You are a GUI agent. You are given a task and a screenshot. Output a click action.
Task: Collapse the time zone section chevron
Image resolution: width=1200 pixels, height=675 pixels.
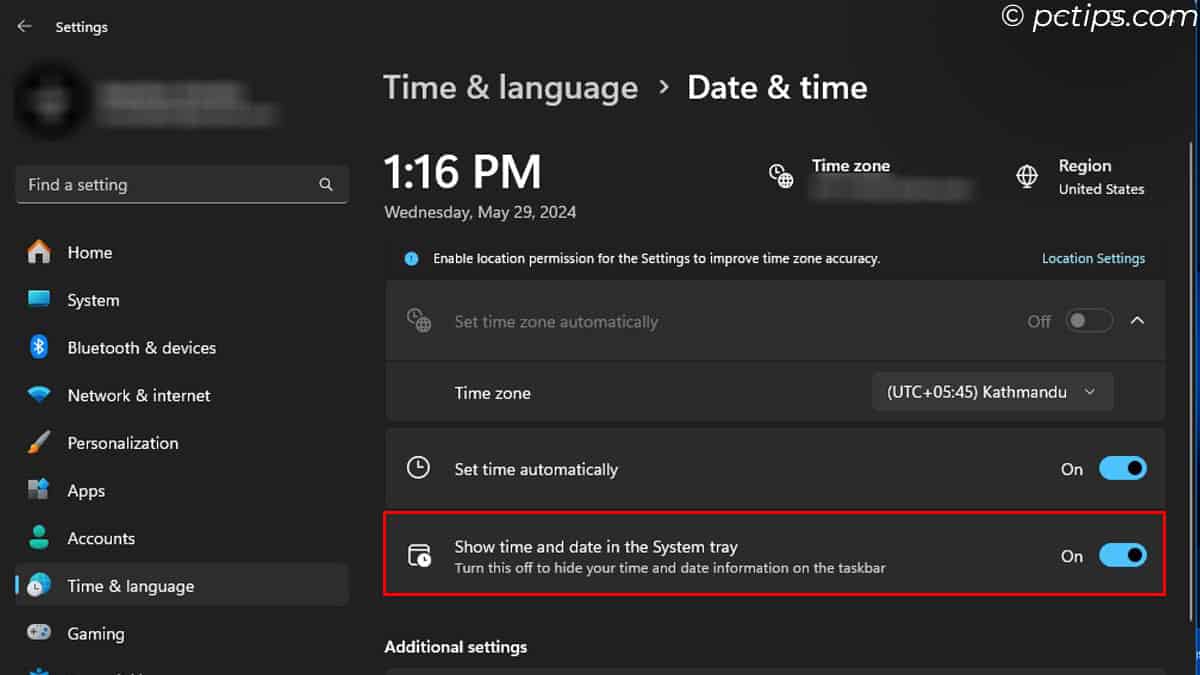coord(1137,321)
